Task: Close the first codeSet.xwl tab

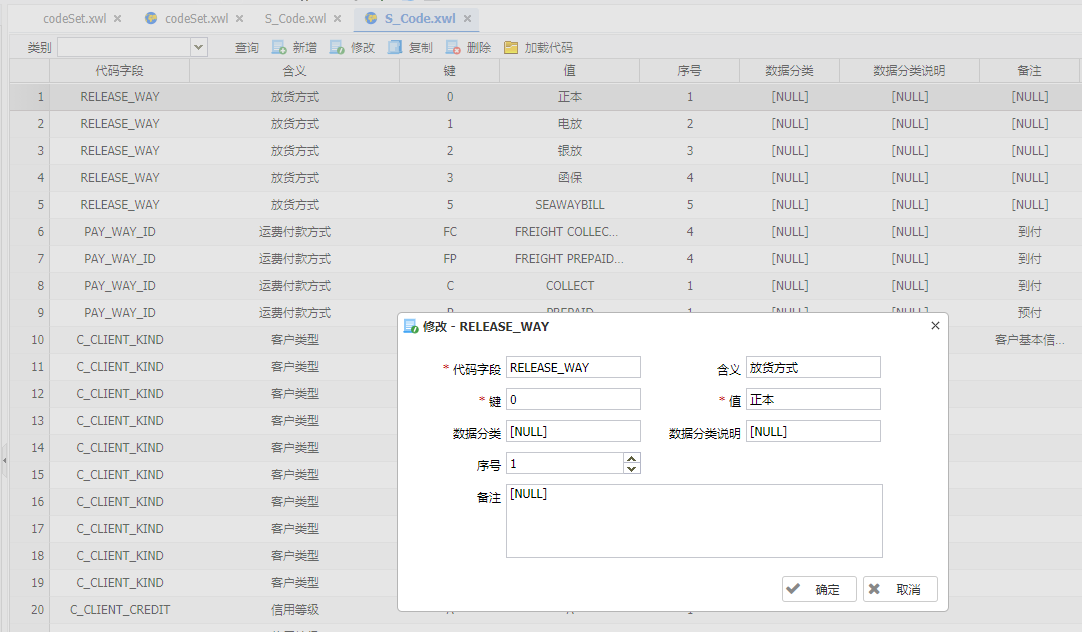Action: pos(118,19)
